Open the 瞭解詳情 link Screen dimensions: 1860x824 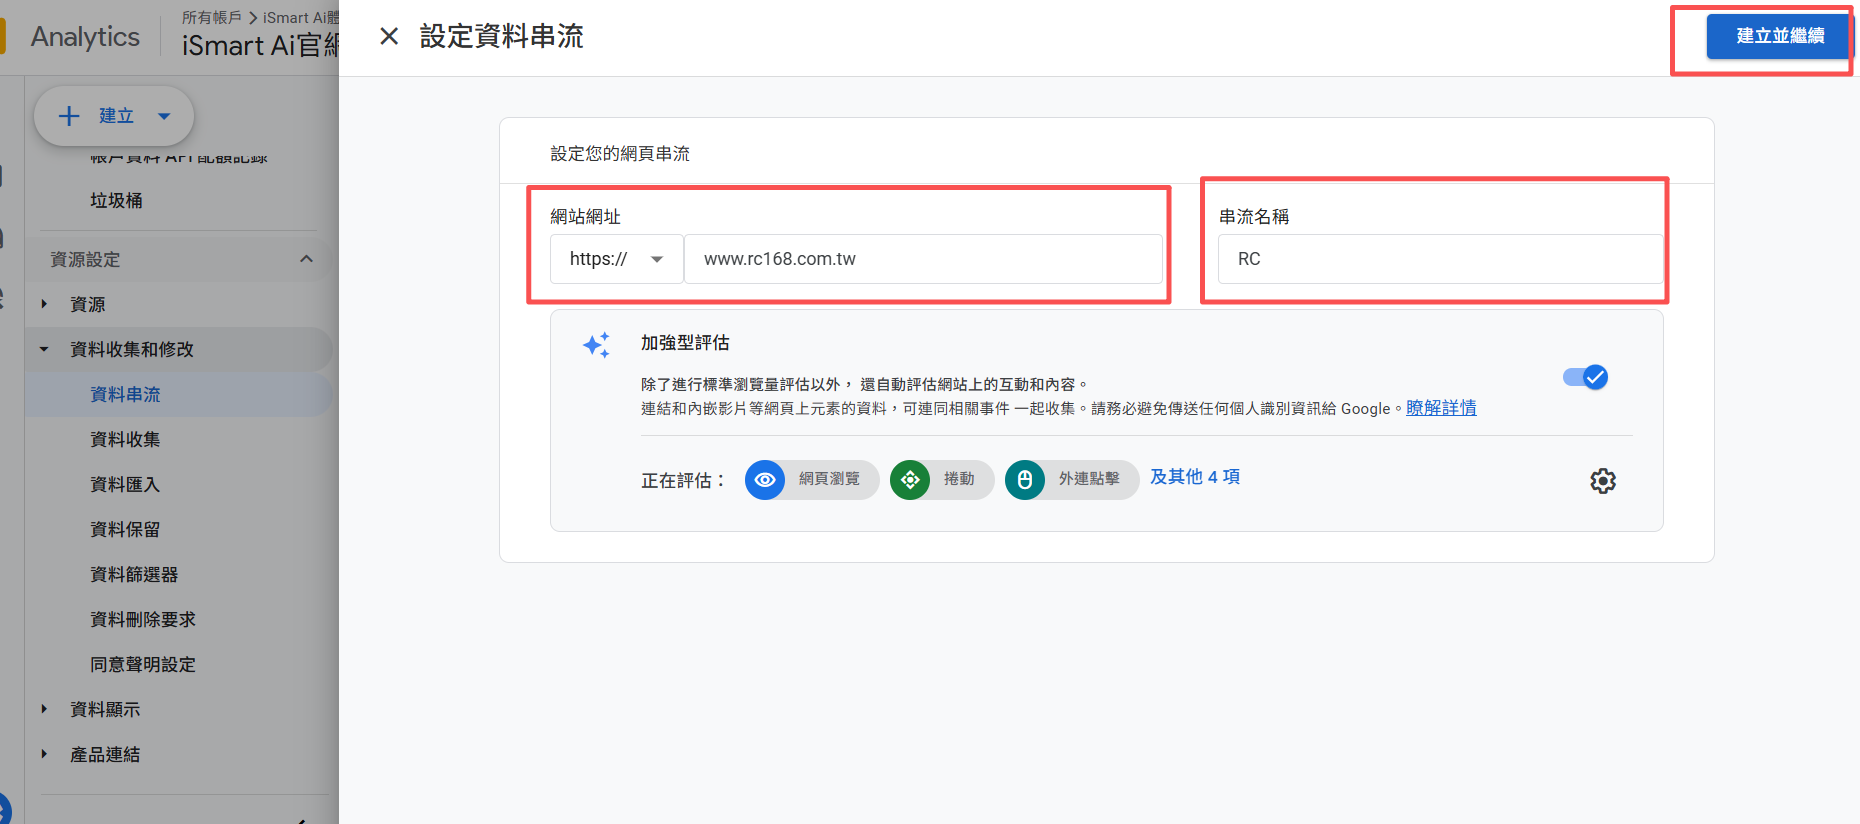coord(1440,408)
